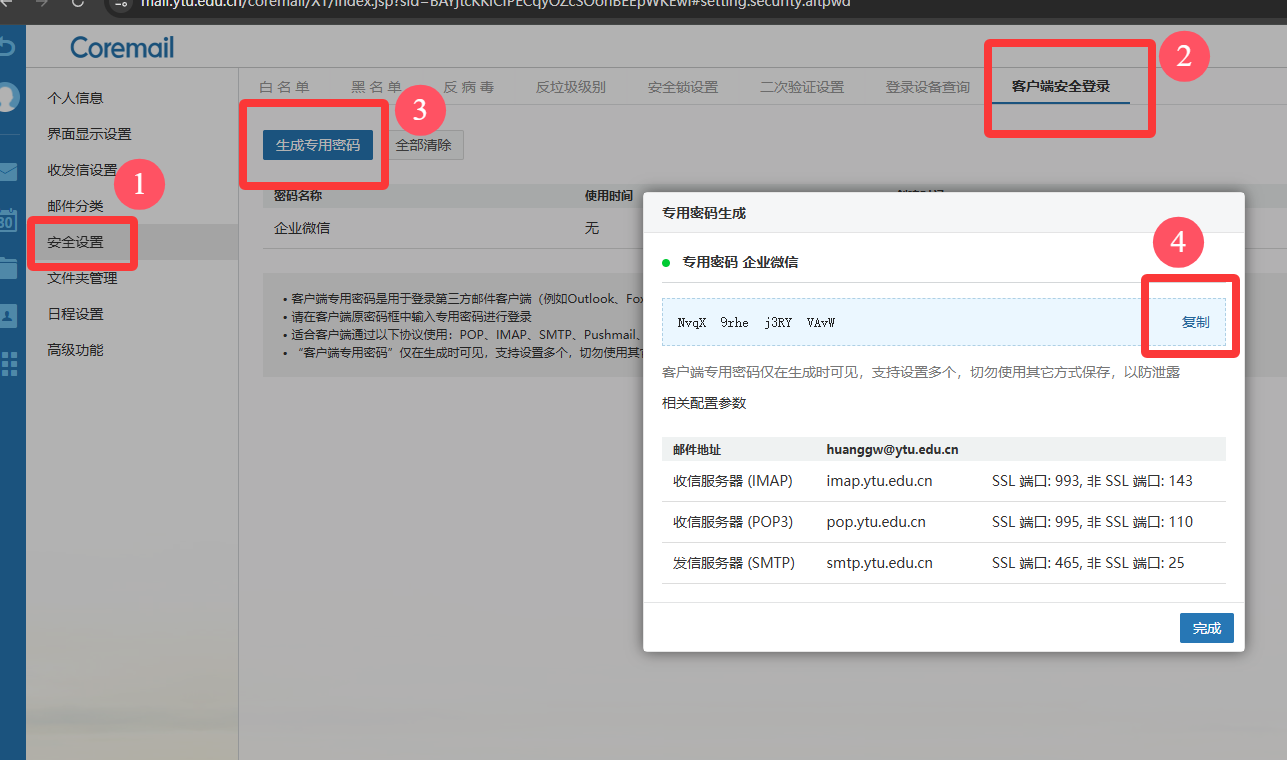Image resolution: width=1287 pixels, height=760 pixels.
Task: Click the 全部清除 button
Action: tap(424, 145)
